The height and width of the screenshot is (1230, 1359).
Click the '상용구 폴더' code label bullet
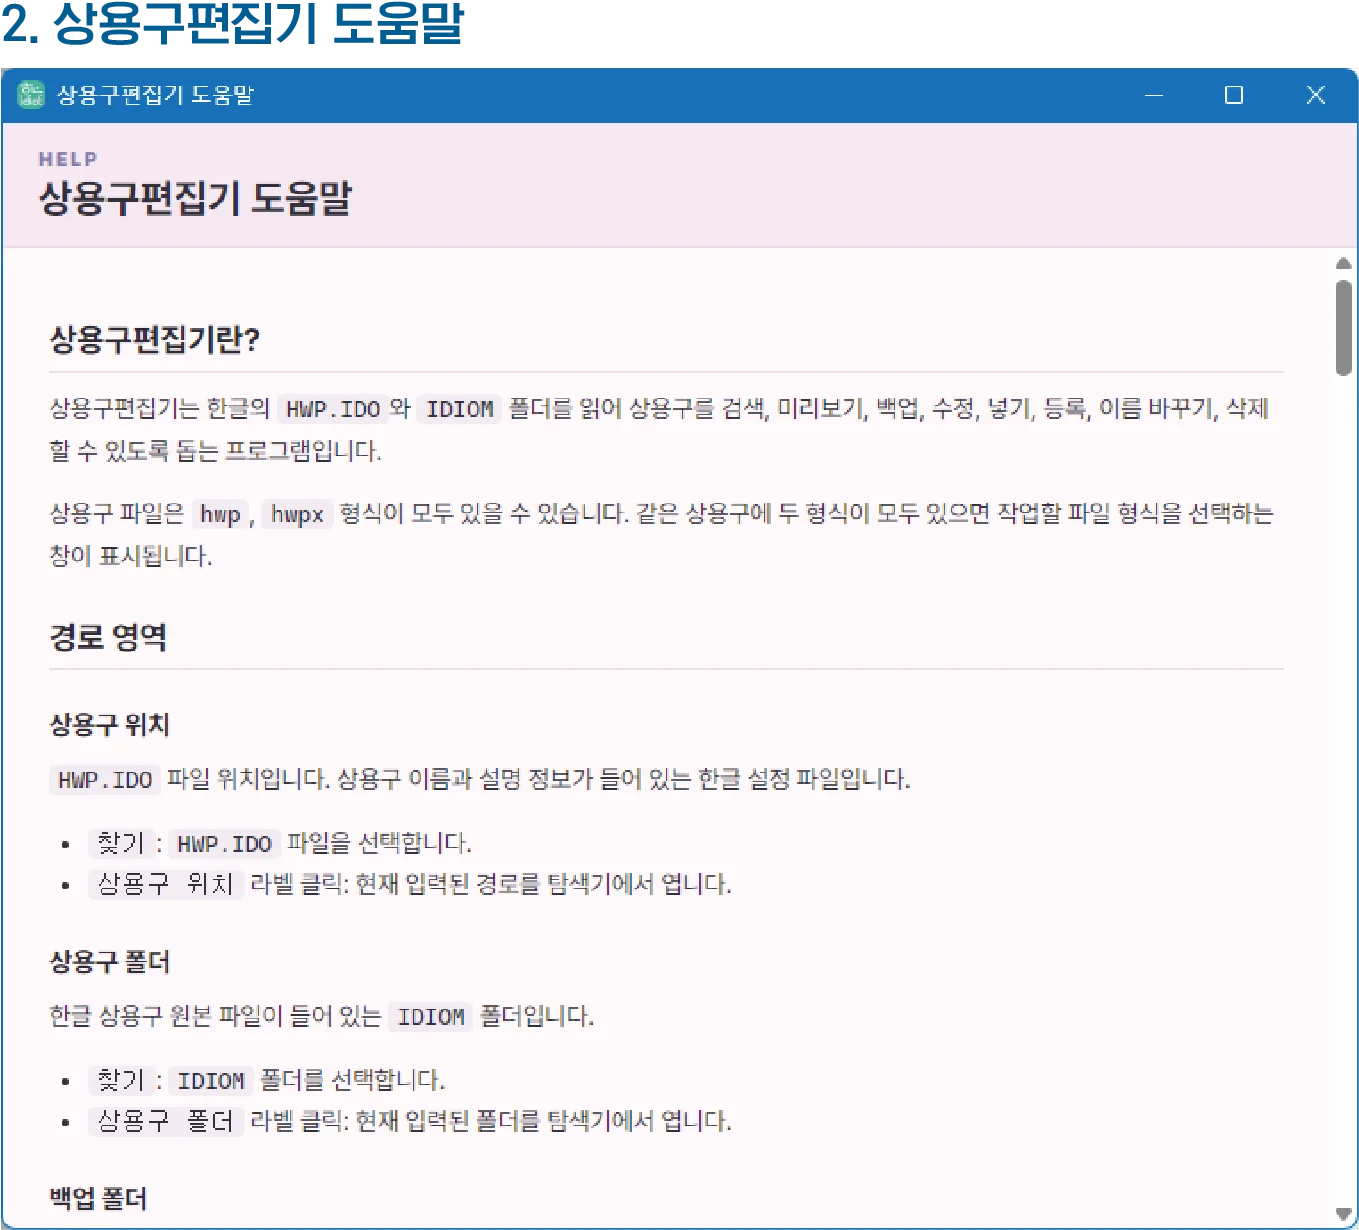166,1121
